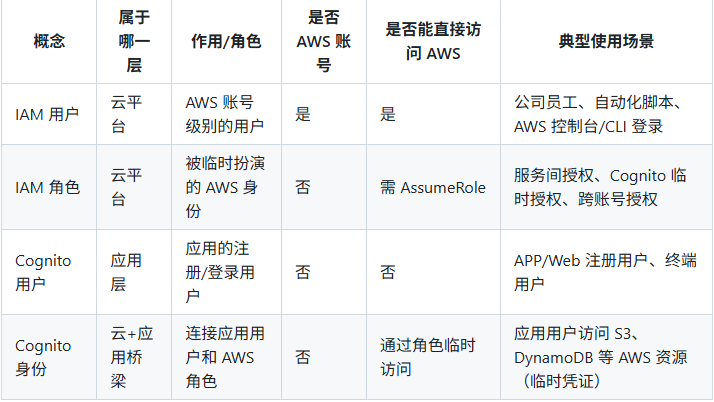Screen dimensions: 714x402
Task: Select the 通过角色临时访问 cell
Action: point(426,357)
